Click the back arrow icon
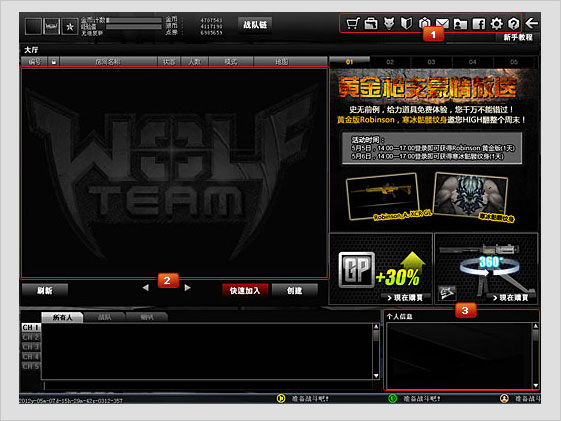Image resolution: width=561 pixels, height=421 pixels. coord(532,24)
